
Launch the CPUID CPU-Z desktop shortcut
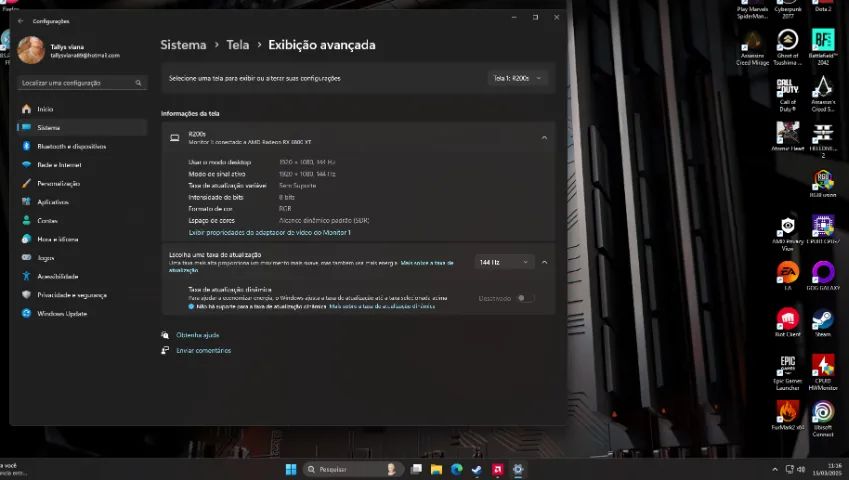pos(822,231)
